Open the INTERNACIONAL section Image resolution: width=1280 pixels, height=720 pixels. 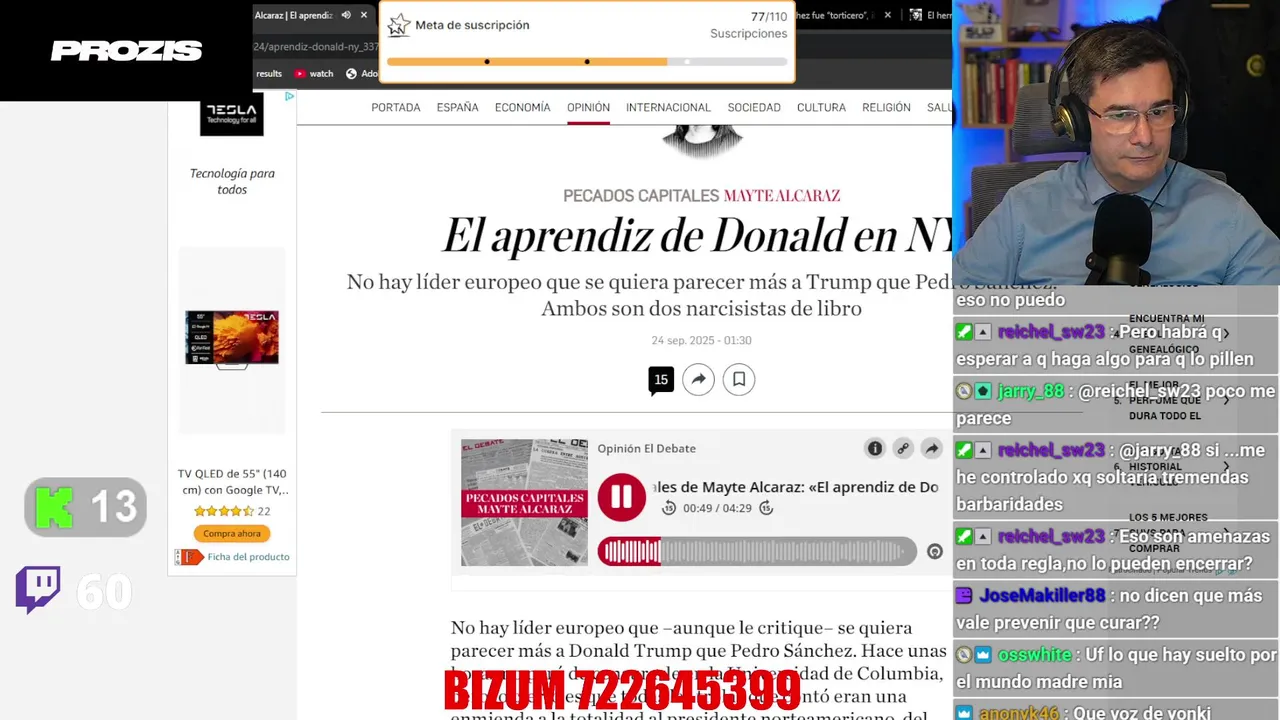[668, 108]
